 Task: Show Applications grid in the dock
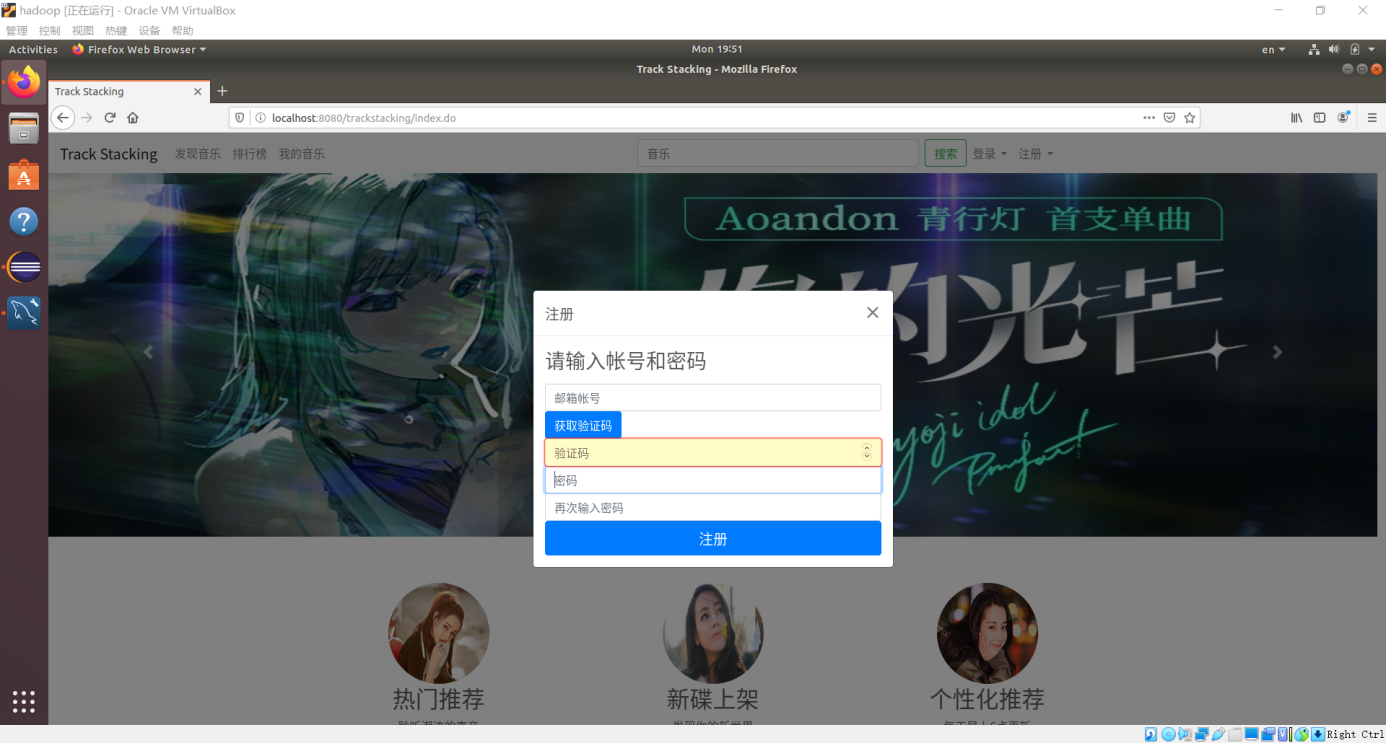[x=24, y=702]
